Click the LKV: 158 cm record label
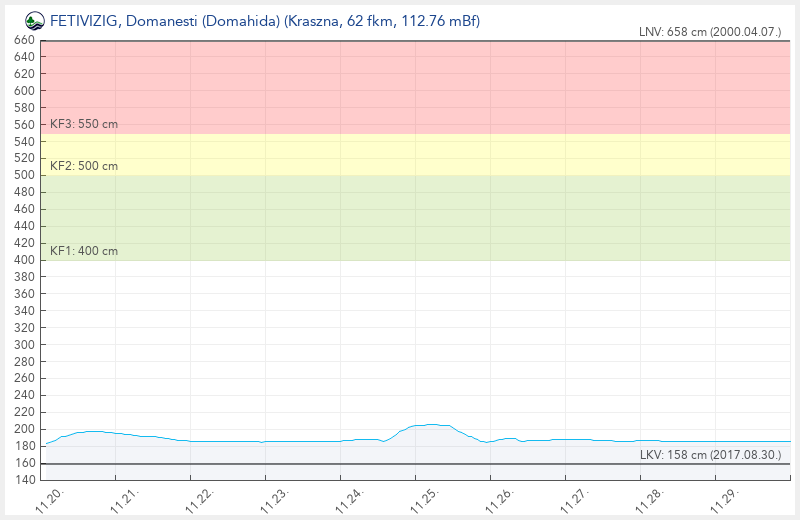800x520 pixels. click(710, 456)
